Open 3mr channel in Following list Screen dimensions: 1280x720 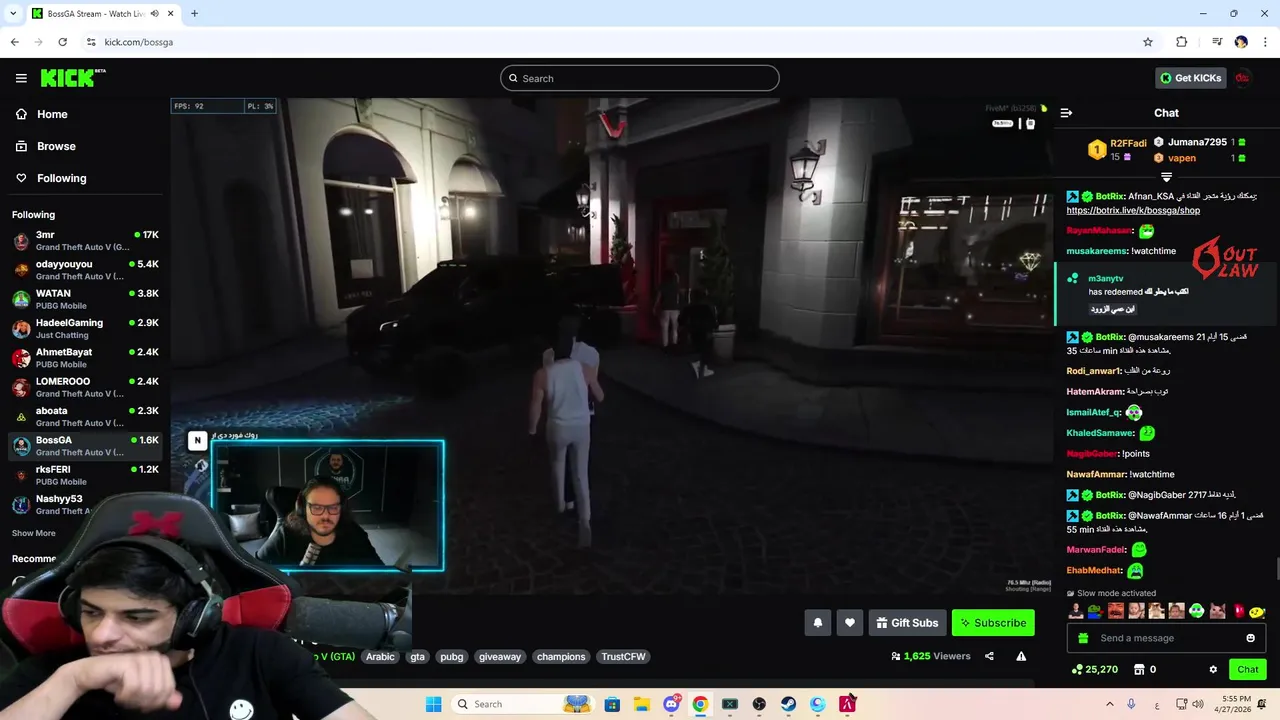tap(85, 241)
